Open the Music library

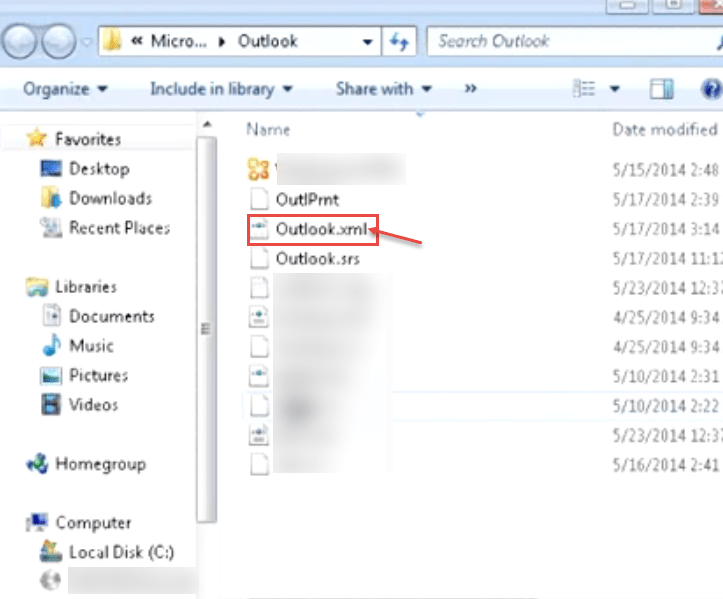[x=91, y=346]
